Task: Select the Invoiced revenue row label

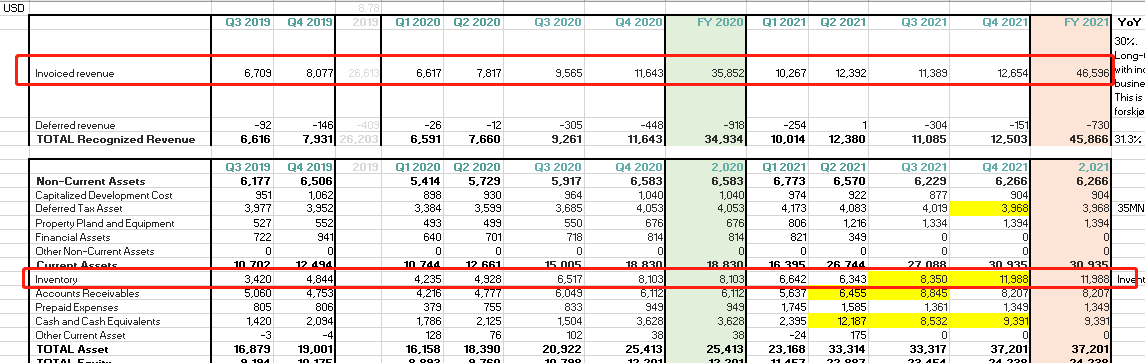Action: point(74,74)
